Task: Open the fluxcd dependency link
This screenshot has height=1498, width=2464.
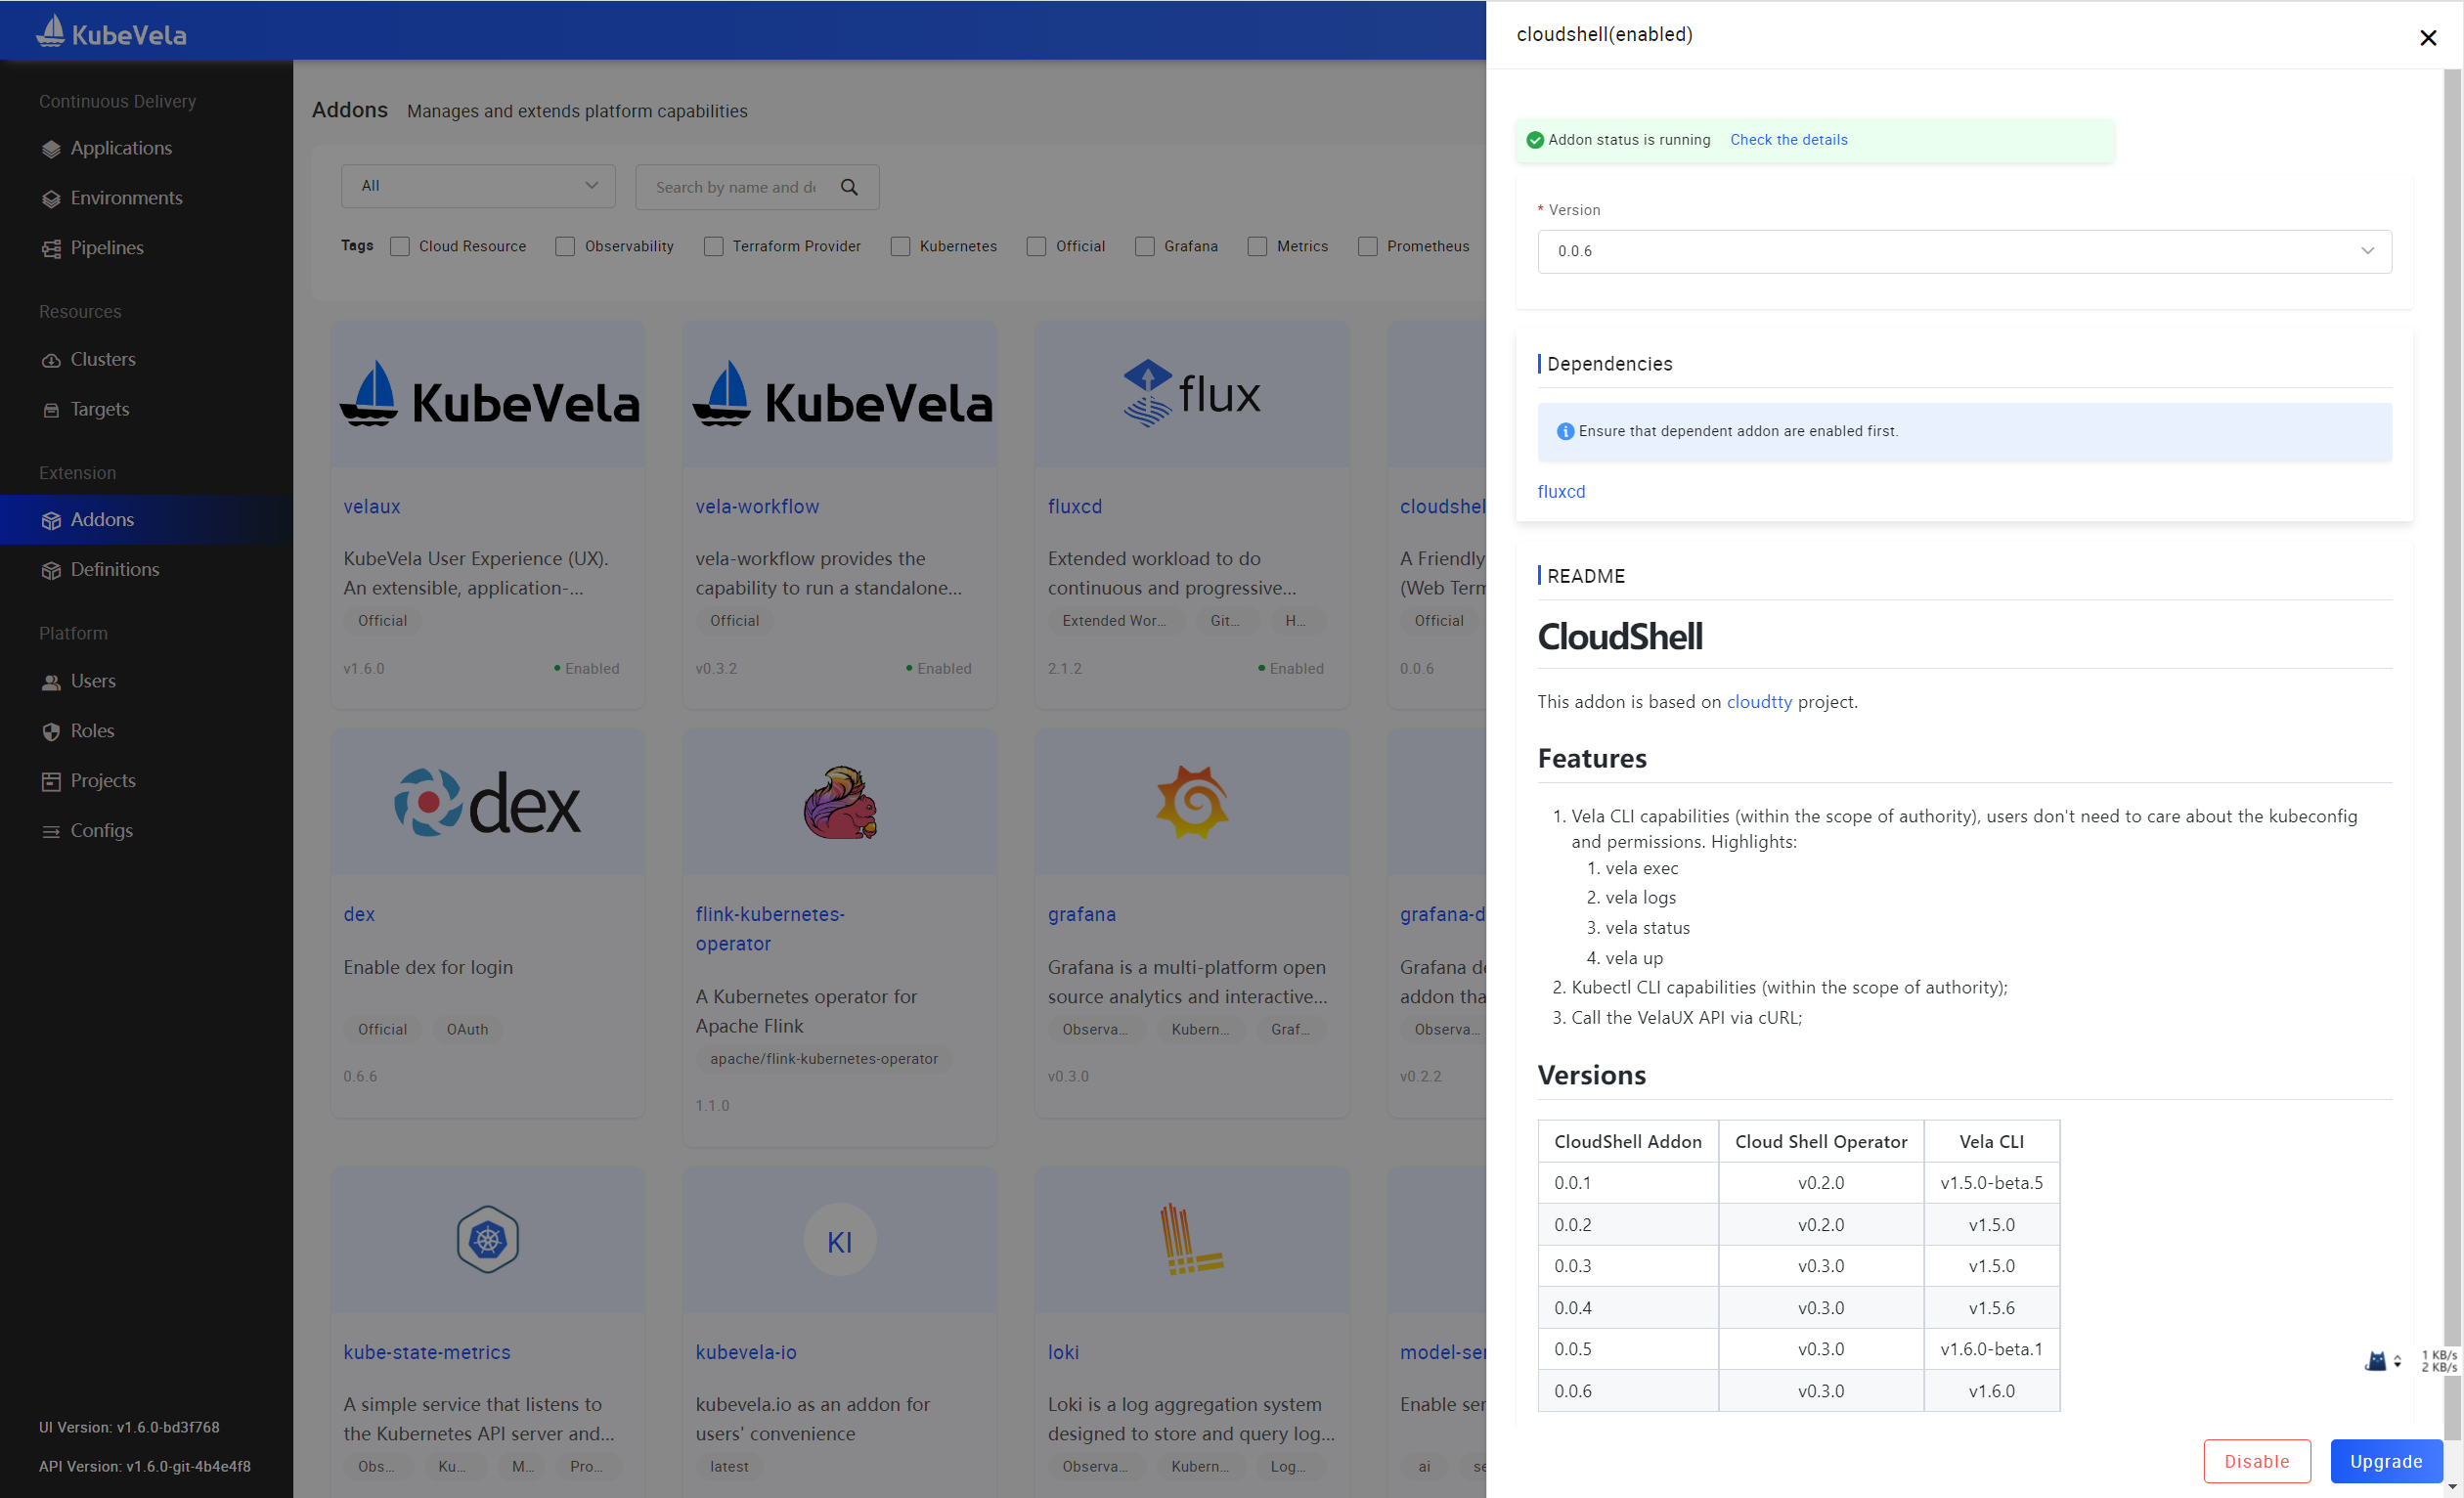Action: [1561, 491]
